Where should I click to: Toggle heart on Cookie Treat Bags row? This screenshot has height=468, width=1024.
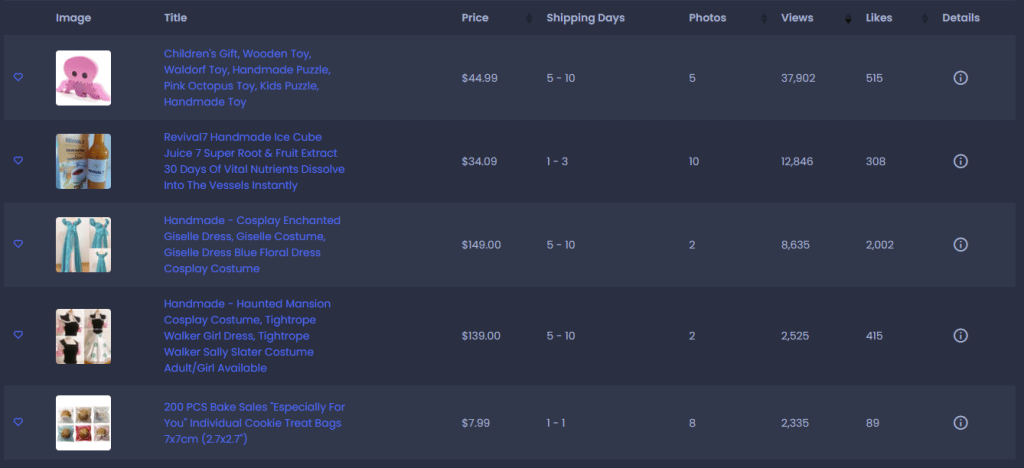[18, 422]
